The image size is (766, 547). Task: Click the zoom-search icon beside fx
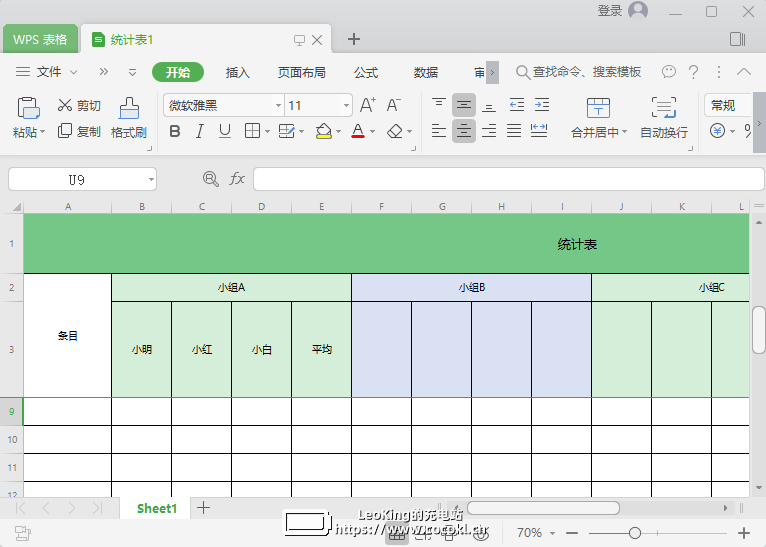(211, 179)
